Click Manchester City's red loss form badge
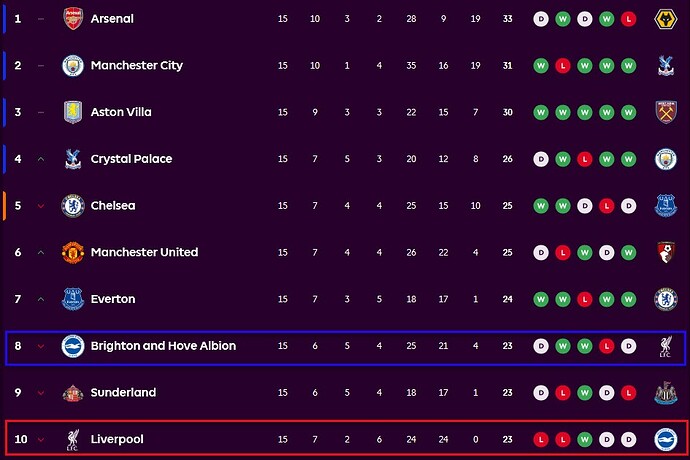Viewport: 690px width, 460px height. click(563, 66)
